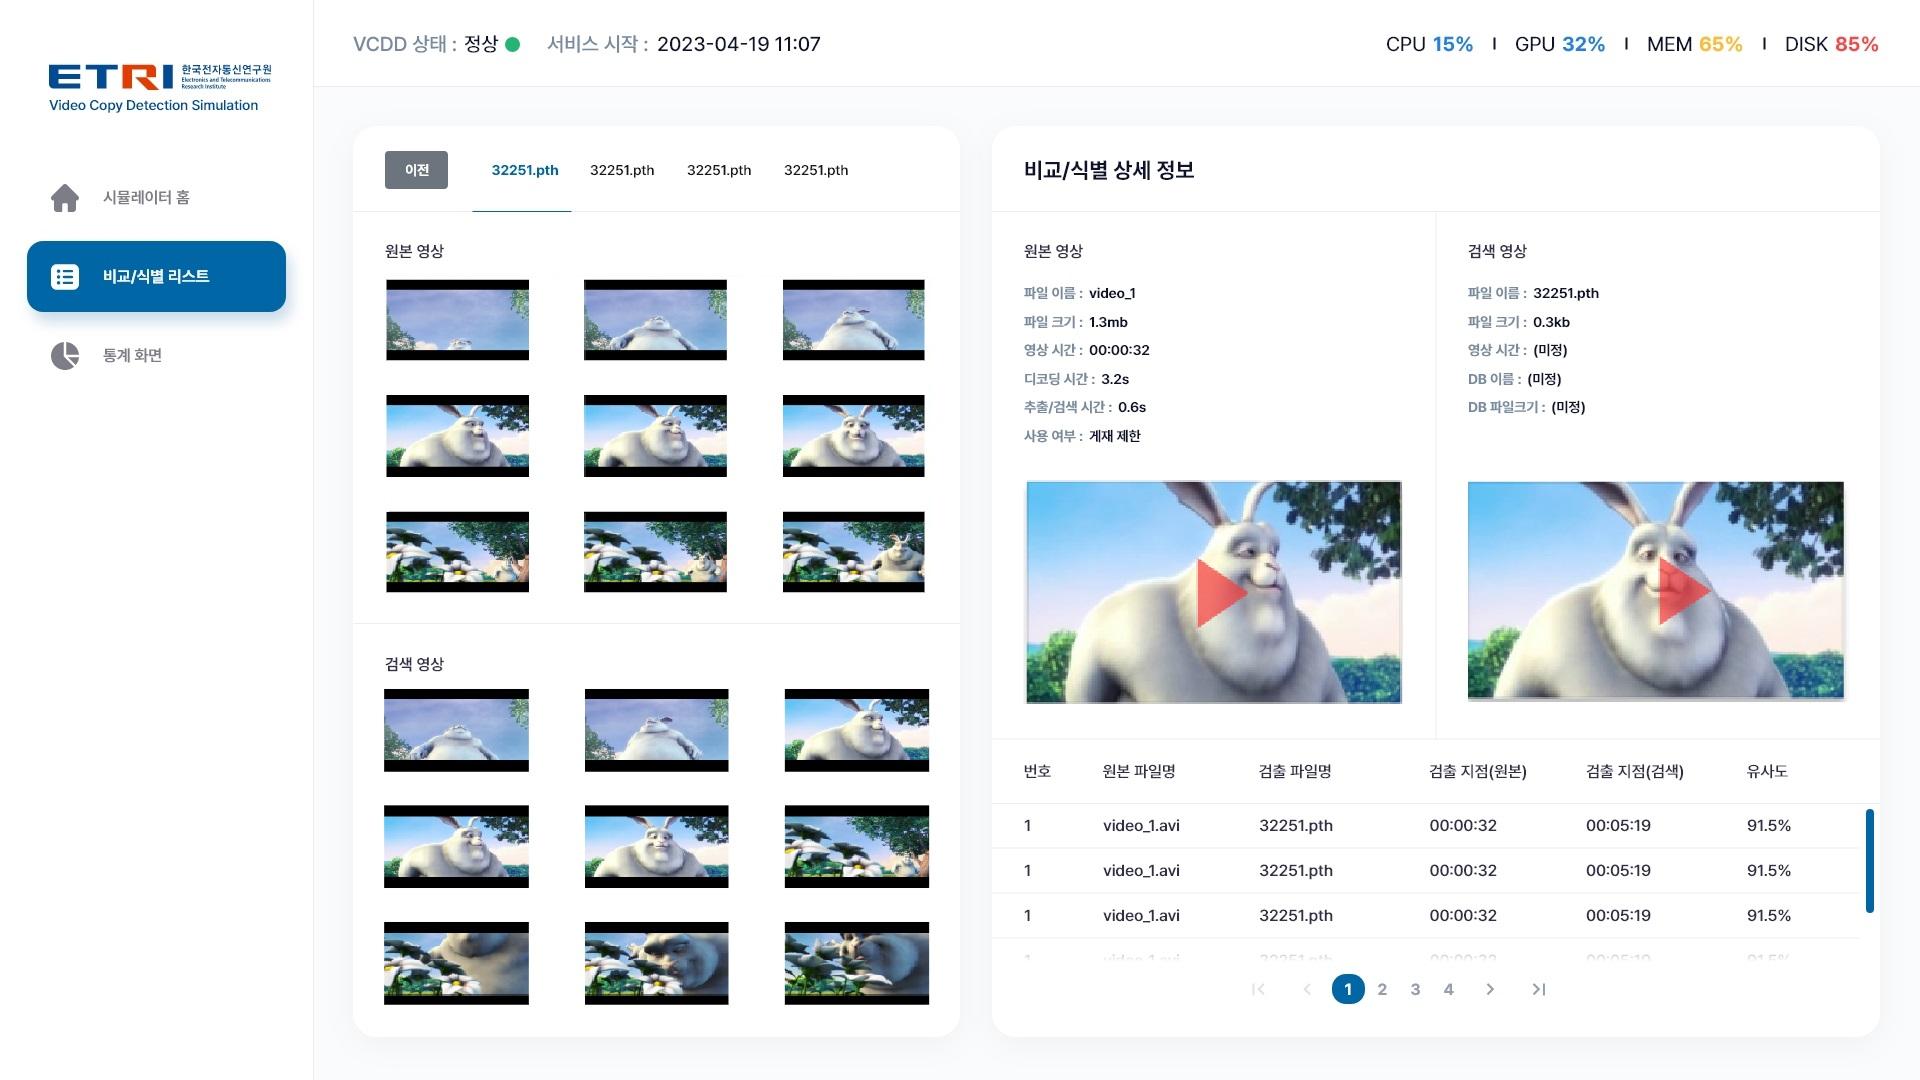Click the 이전 button above the tabs
Screen dimensions: 1920x1080
pyautogui.click(x=416, y=170)
